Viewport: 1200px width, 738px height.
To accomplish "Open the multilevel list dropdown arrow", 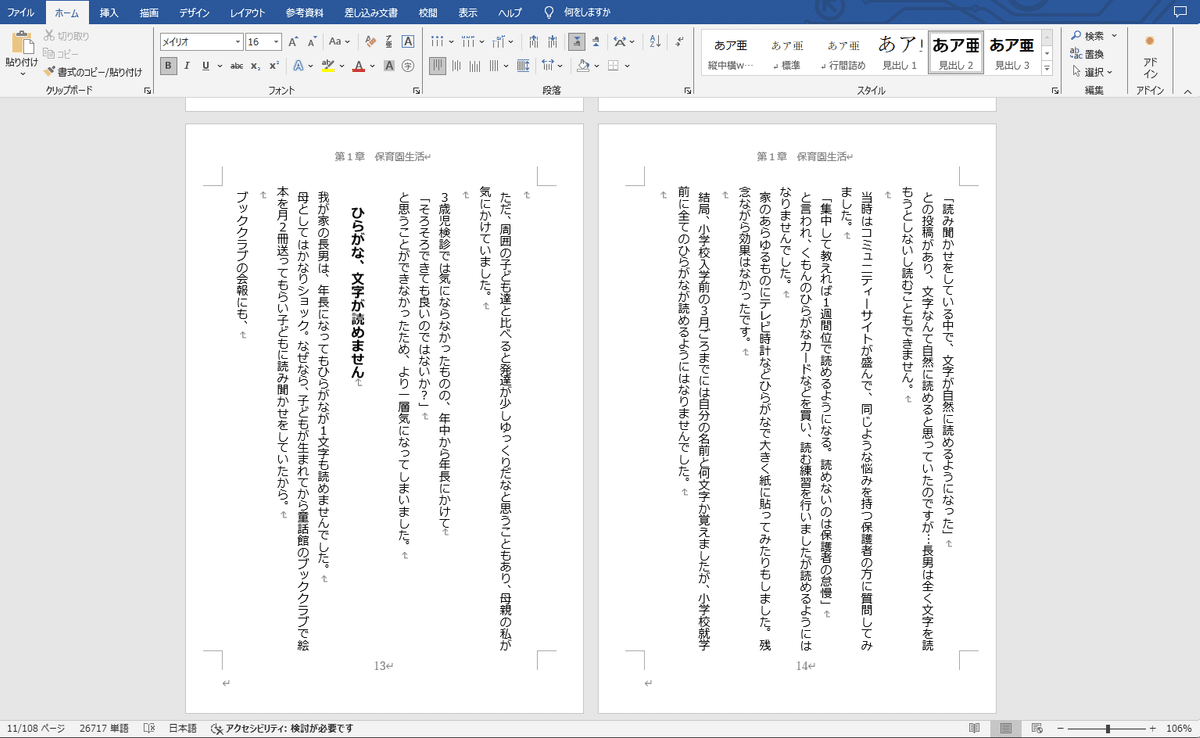I will [511, 42].
